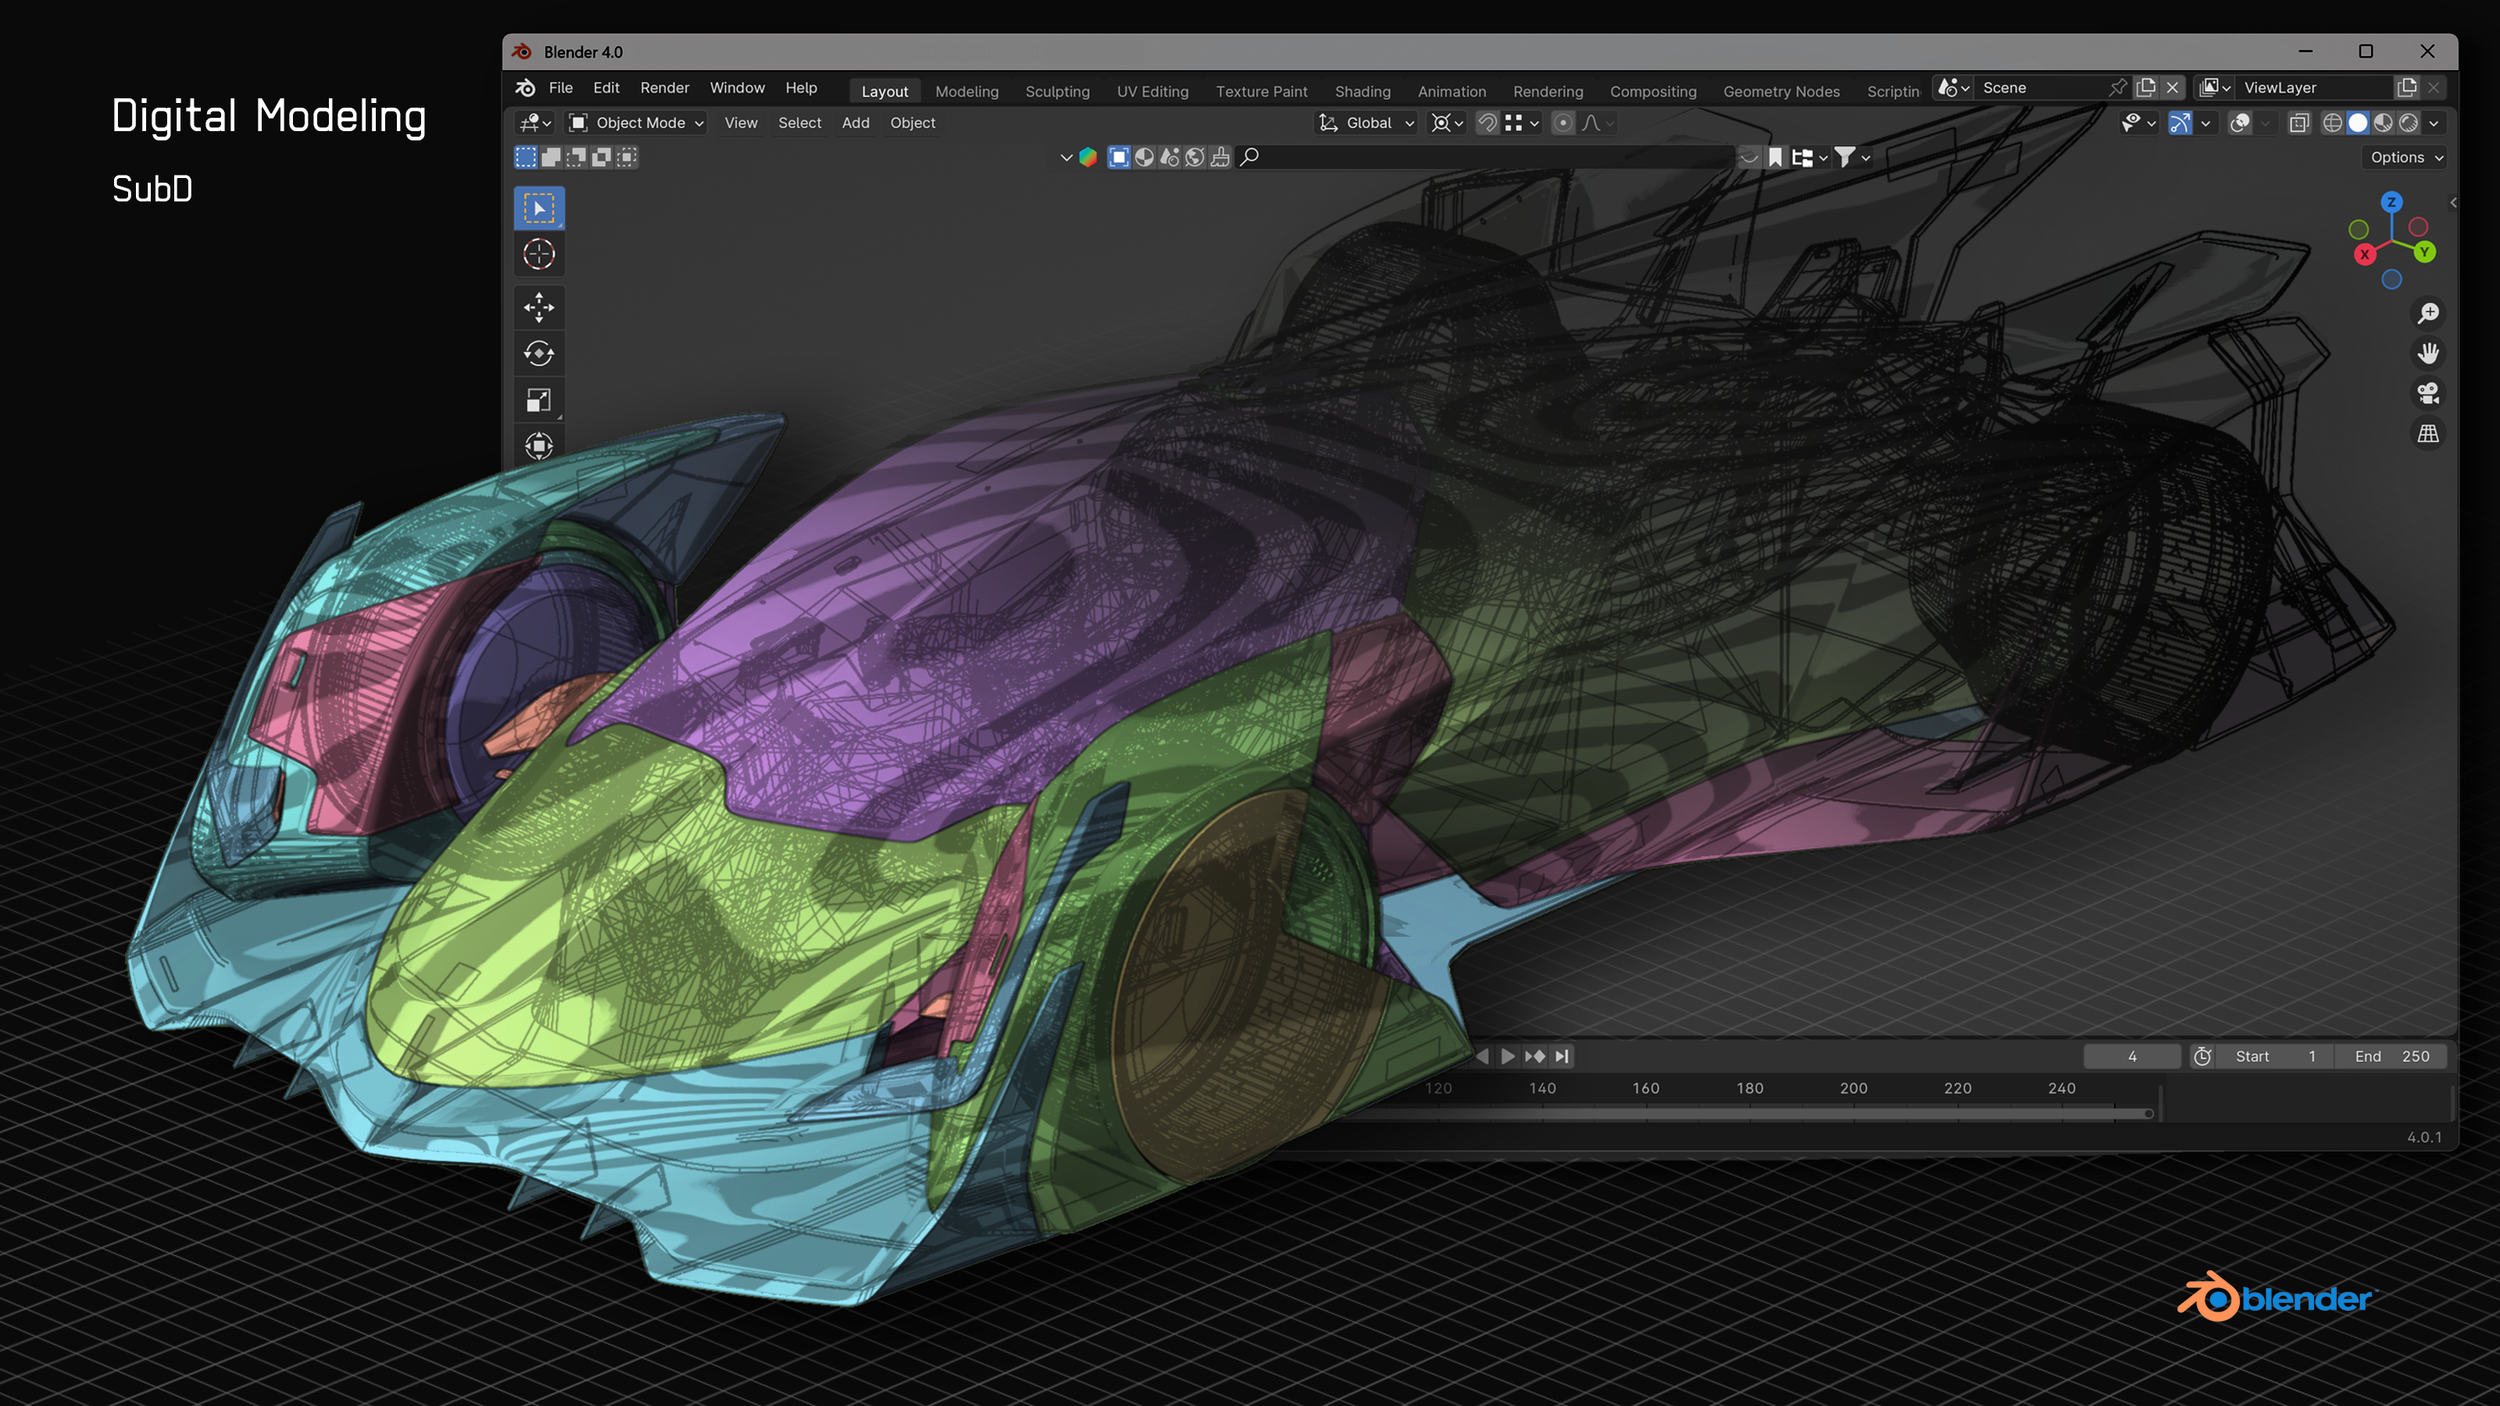
Task: Pin the Scene with the pin icon
Action: [x=2118, y=88]
